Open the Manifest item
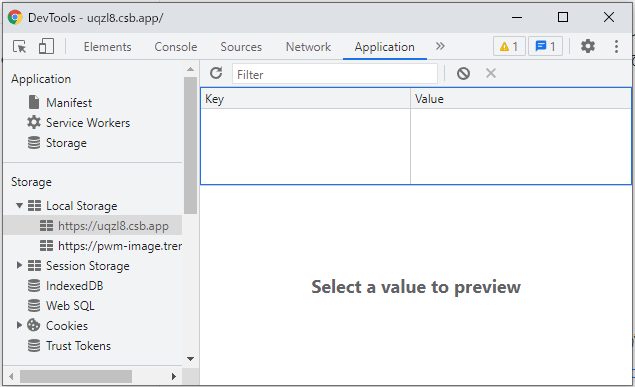635x387 pixels. coord(69,103)
